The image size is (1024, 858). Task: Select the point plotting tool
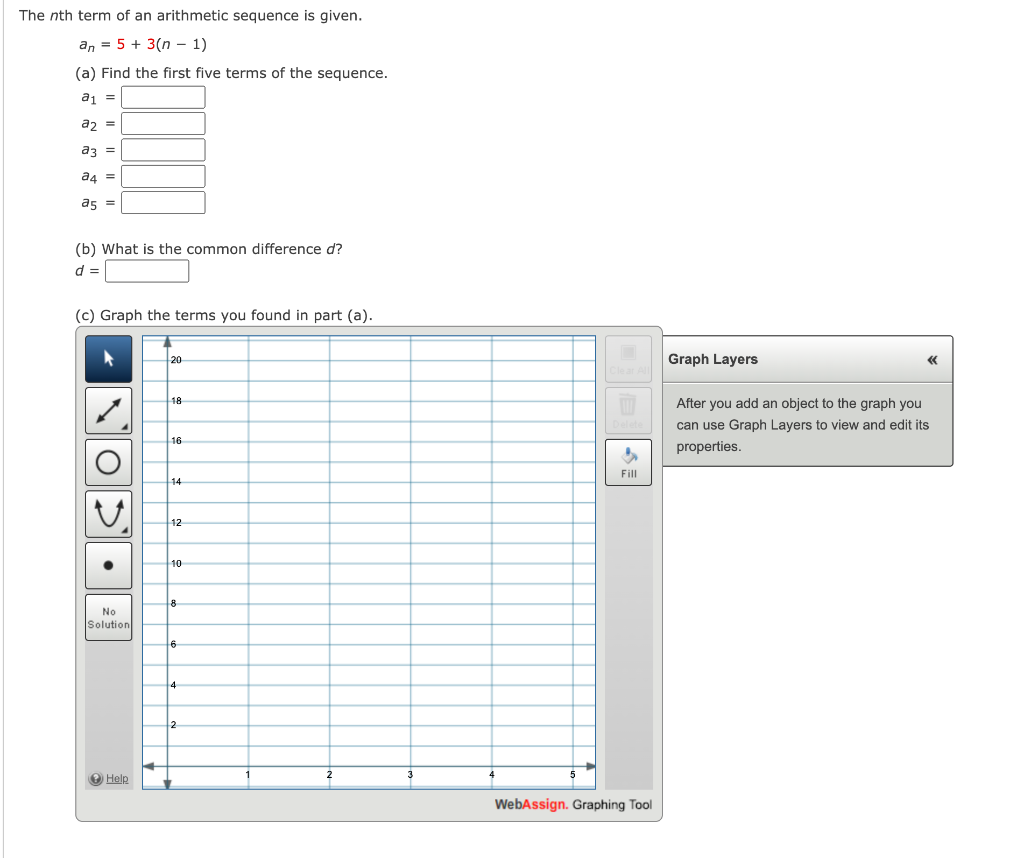point(108,565)
